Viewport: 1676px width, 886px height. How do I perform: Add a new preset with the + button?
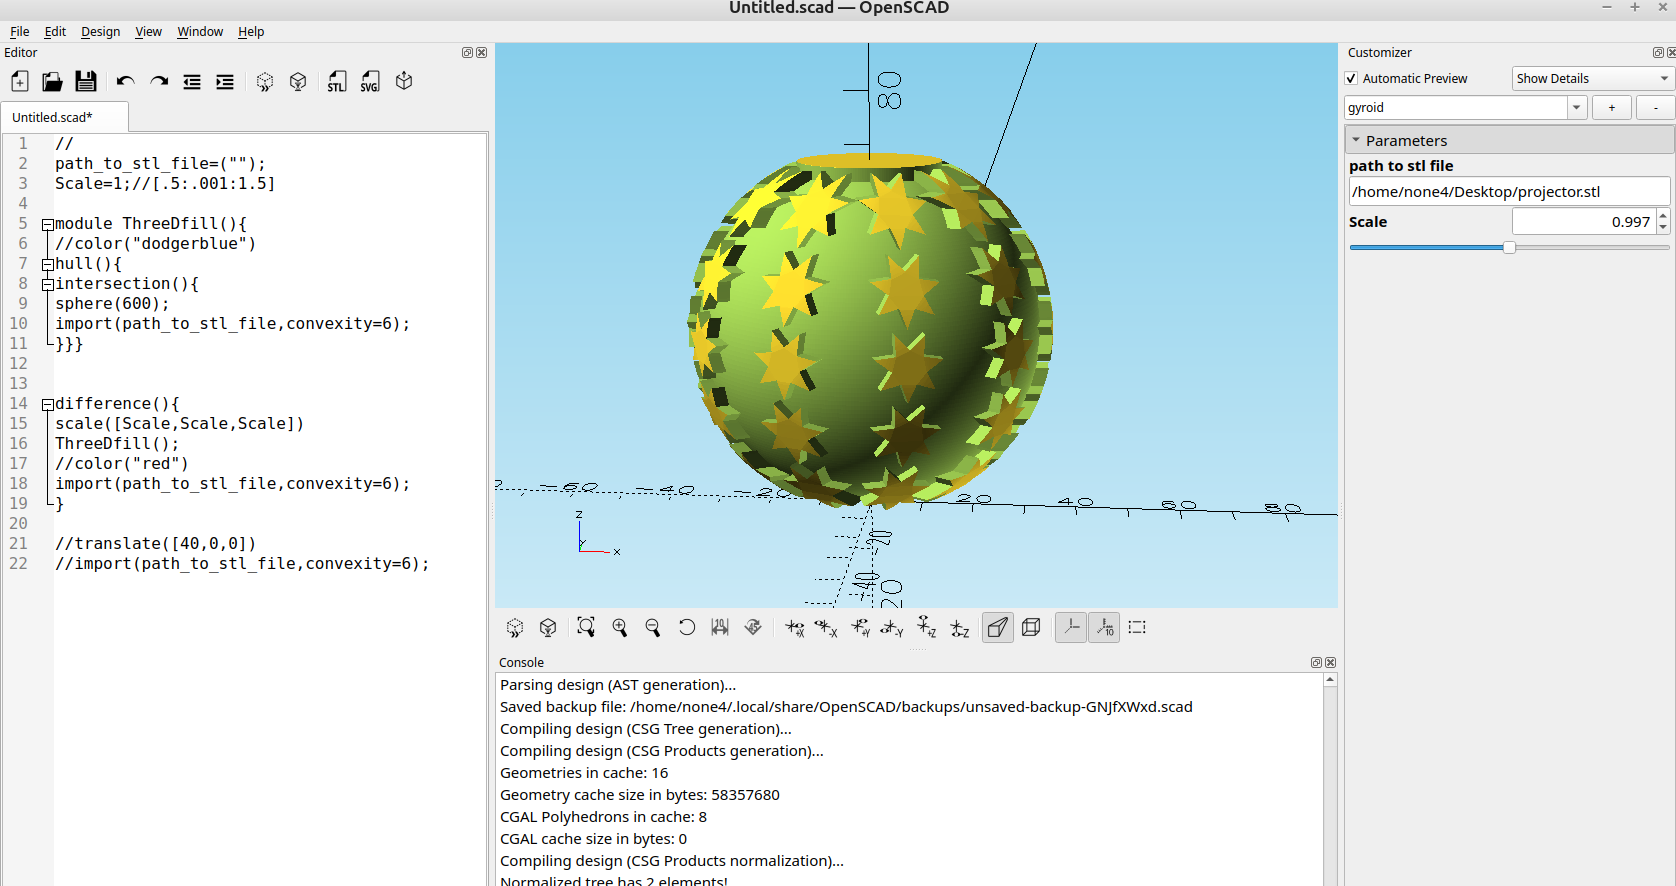pos(1611,107)
